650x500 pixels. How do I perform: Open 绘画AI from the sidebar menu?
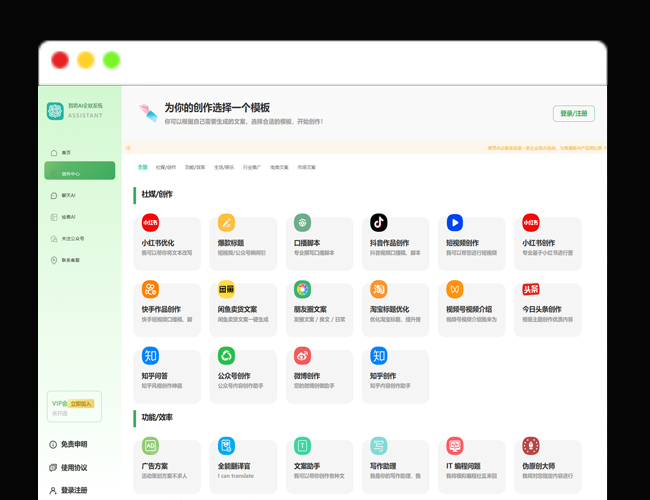(x=69, y=217)
